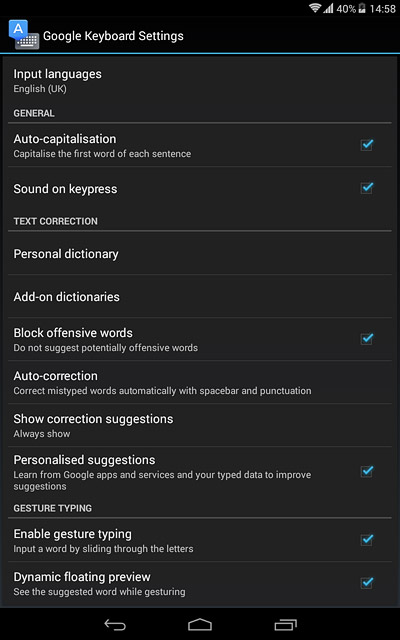Untick the Personalised suggestions checkbox
The width and height of the screenshot is (400, 640).
[x=367, y=472]
